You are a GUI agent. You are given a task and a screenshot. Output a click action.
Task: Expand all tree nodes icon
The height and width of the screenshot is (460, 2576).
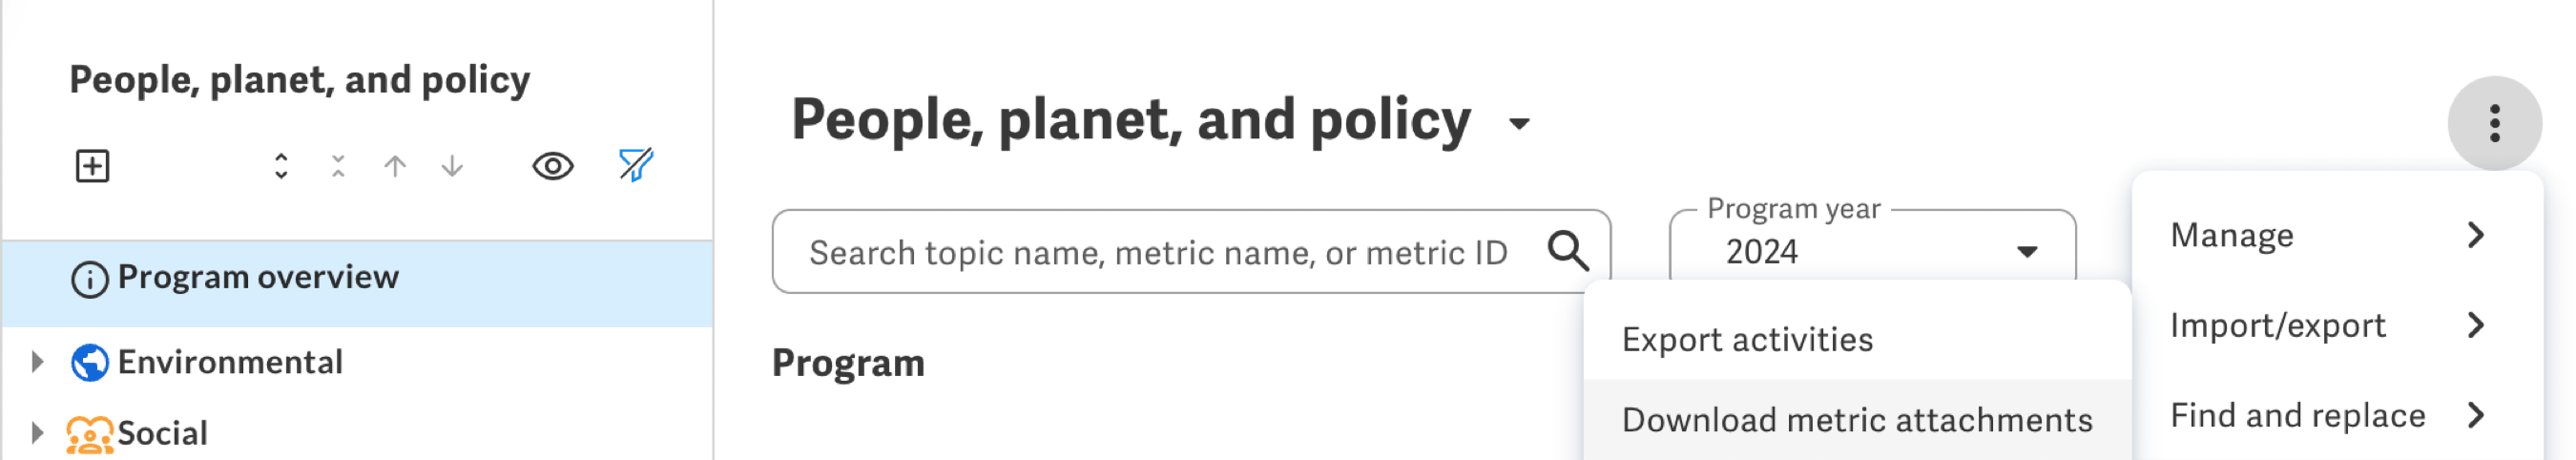pos(281,166)
